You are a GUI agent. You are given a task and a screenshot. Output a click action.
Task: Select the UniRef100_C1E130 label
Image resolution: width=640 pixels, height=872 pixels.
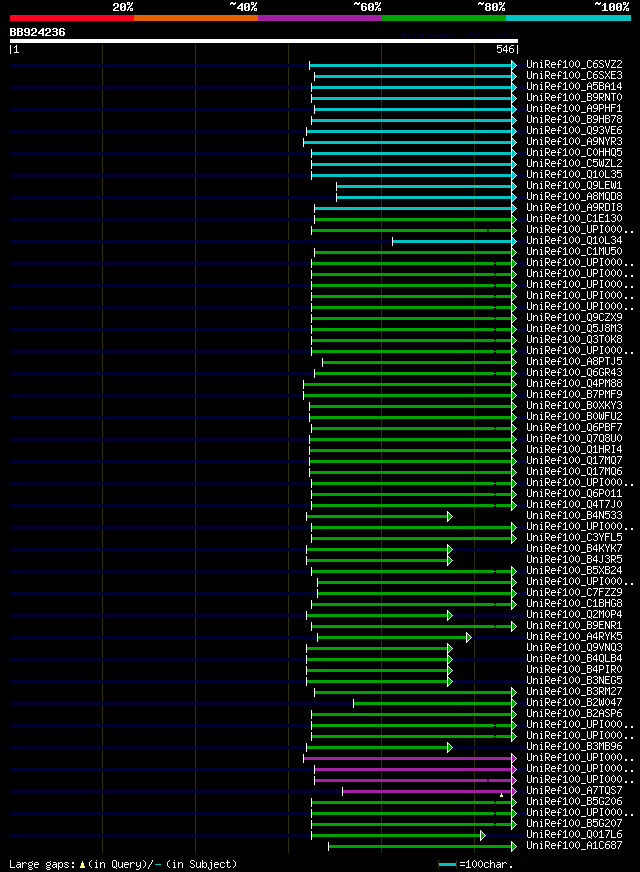coord(574,219)
